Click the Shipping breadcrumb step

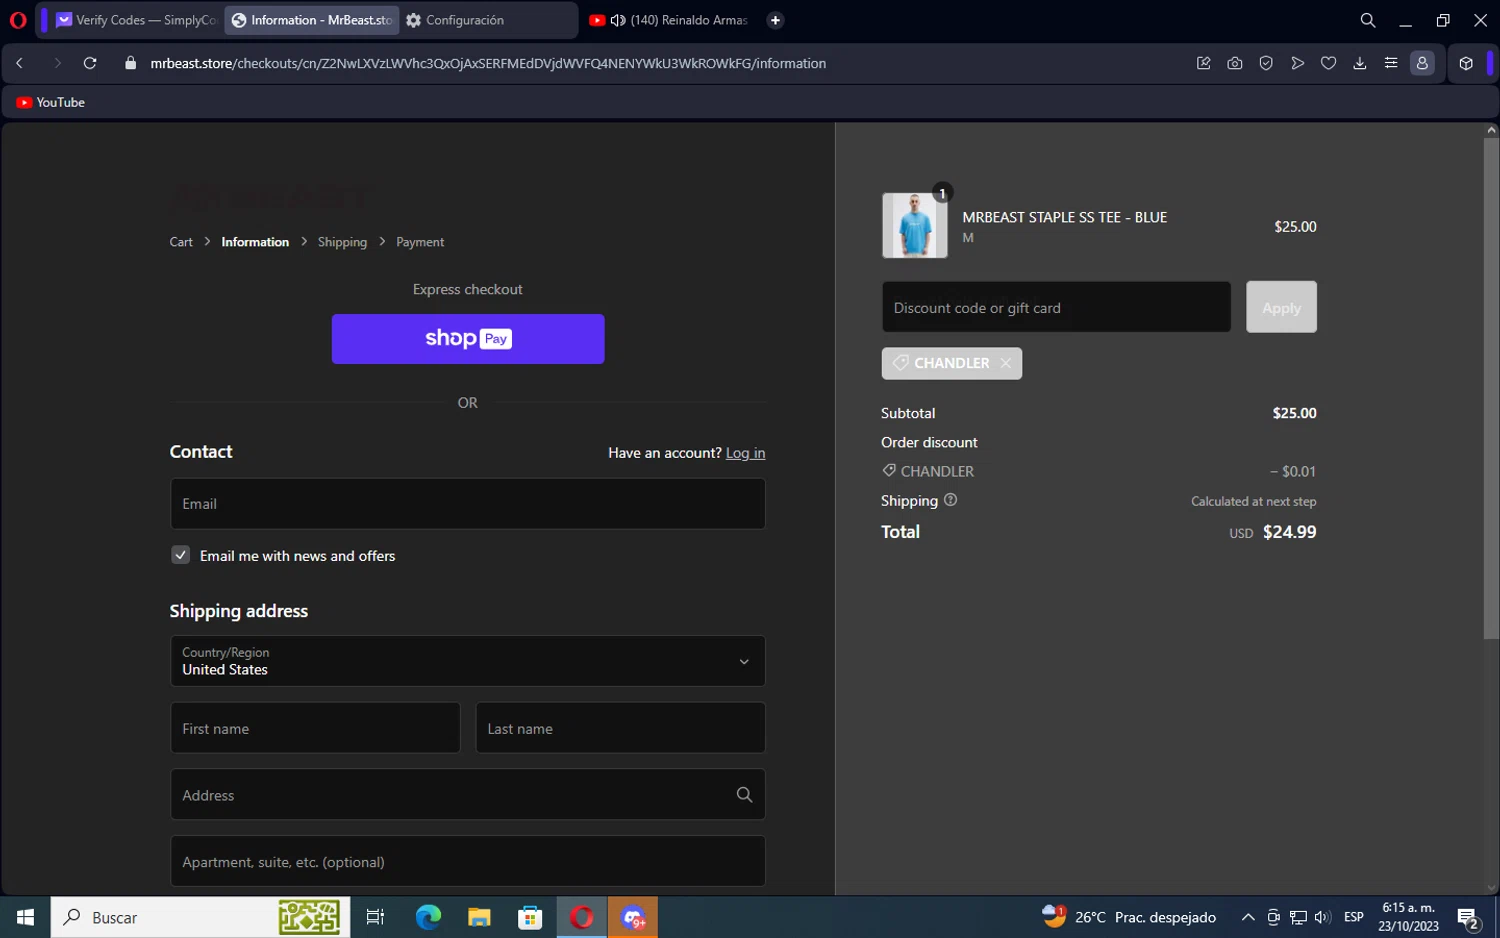(342, 242)
